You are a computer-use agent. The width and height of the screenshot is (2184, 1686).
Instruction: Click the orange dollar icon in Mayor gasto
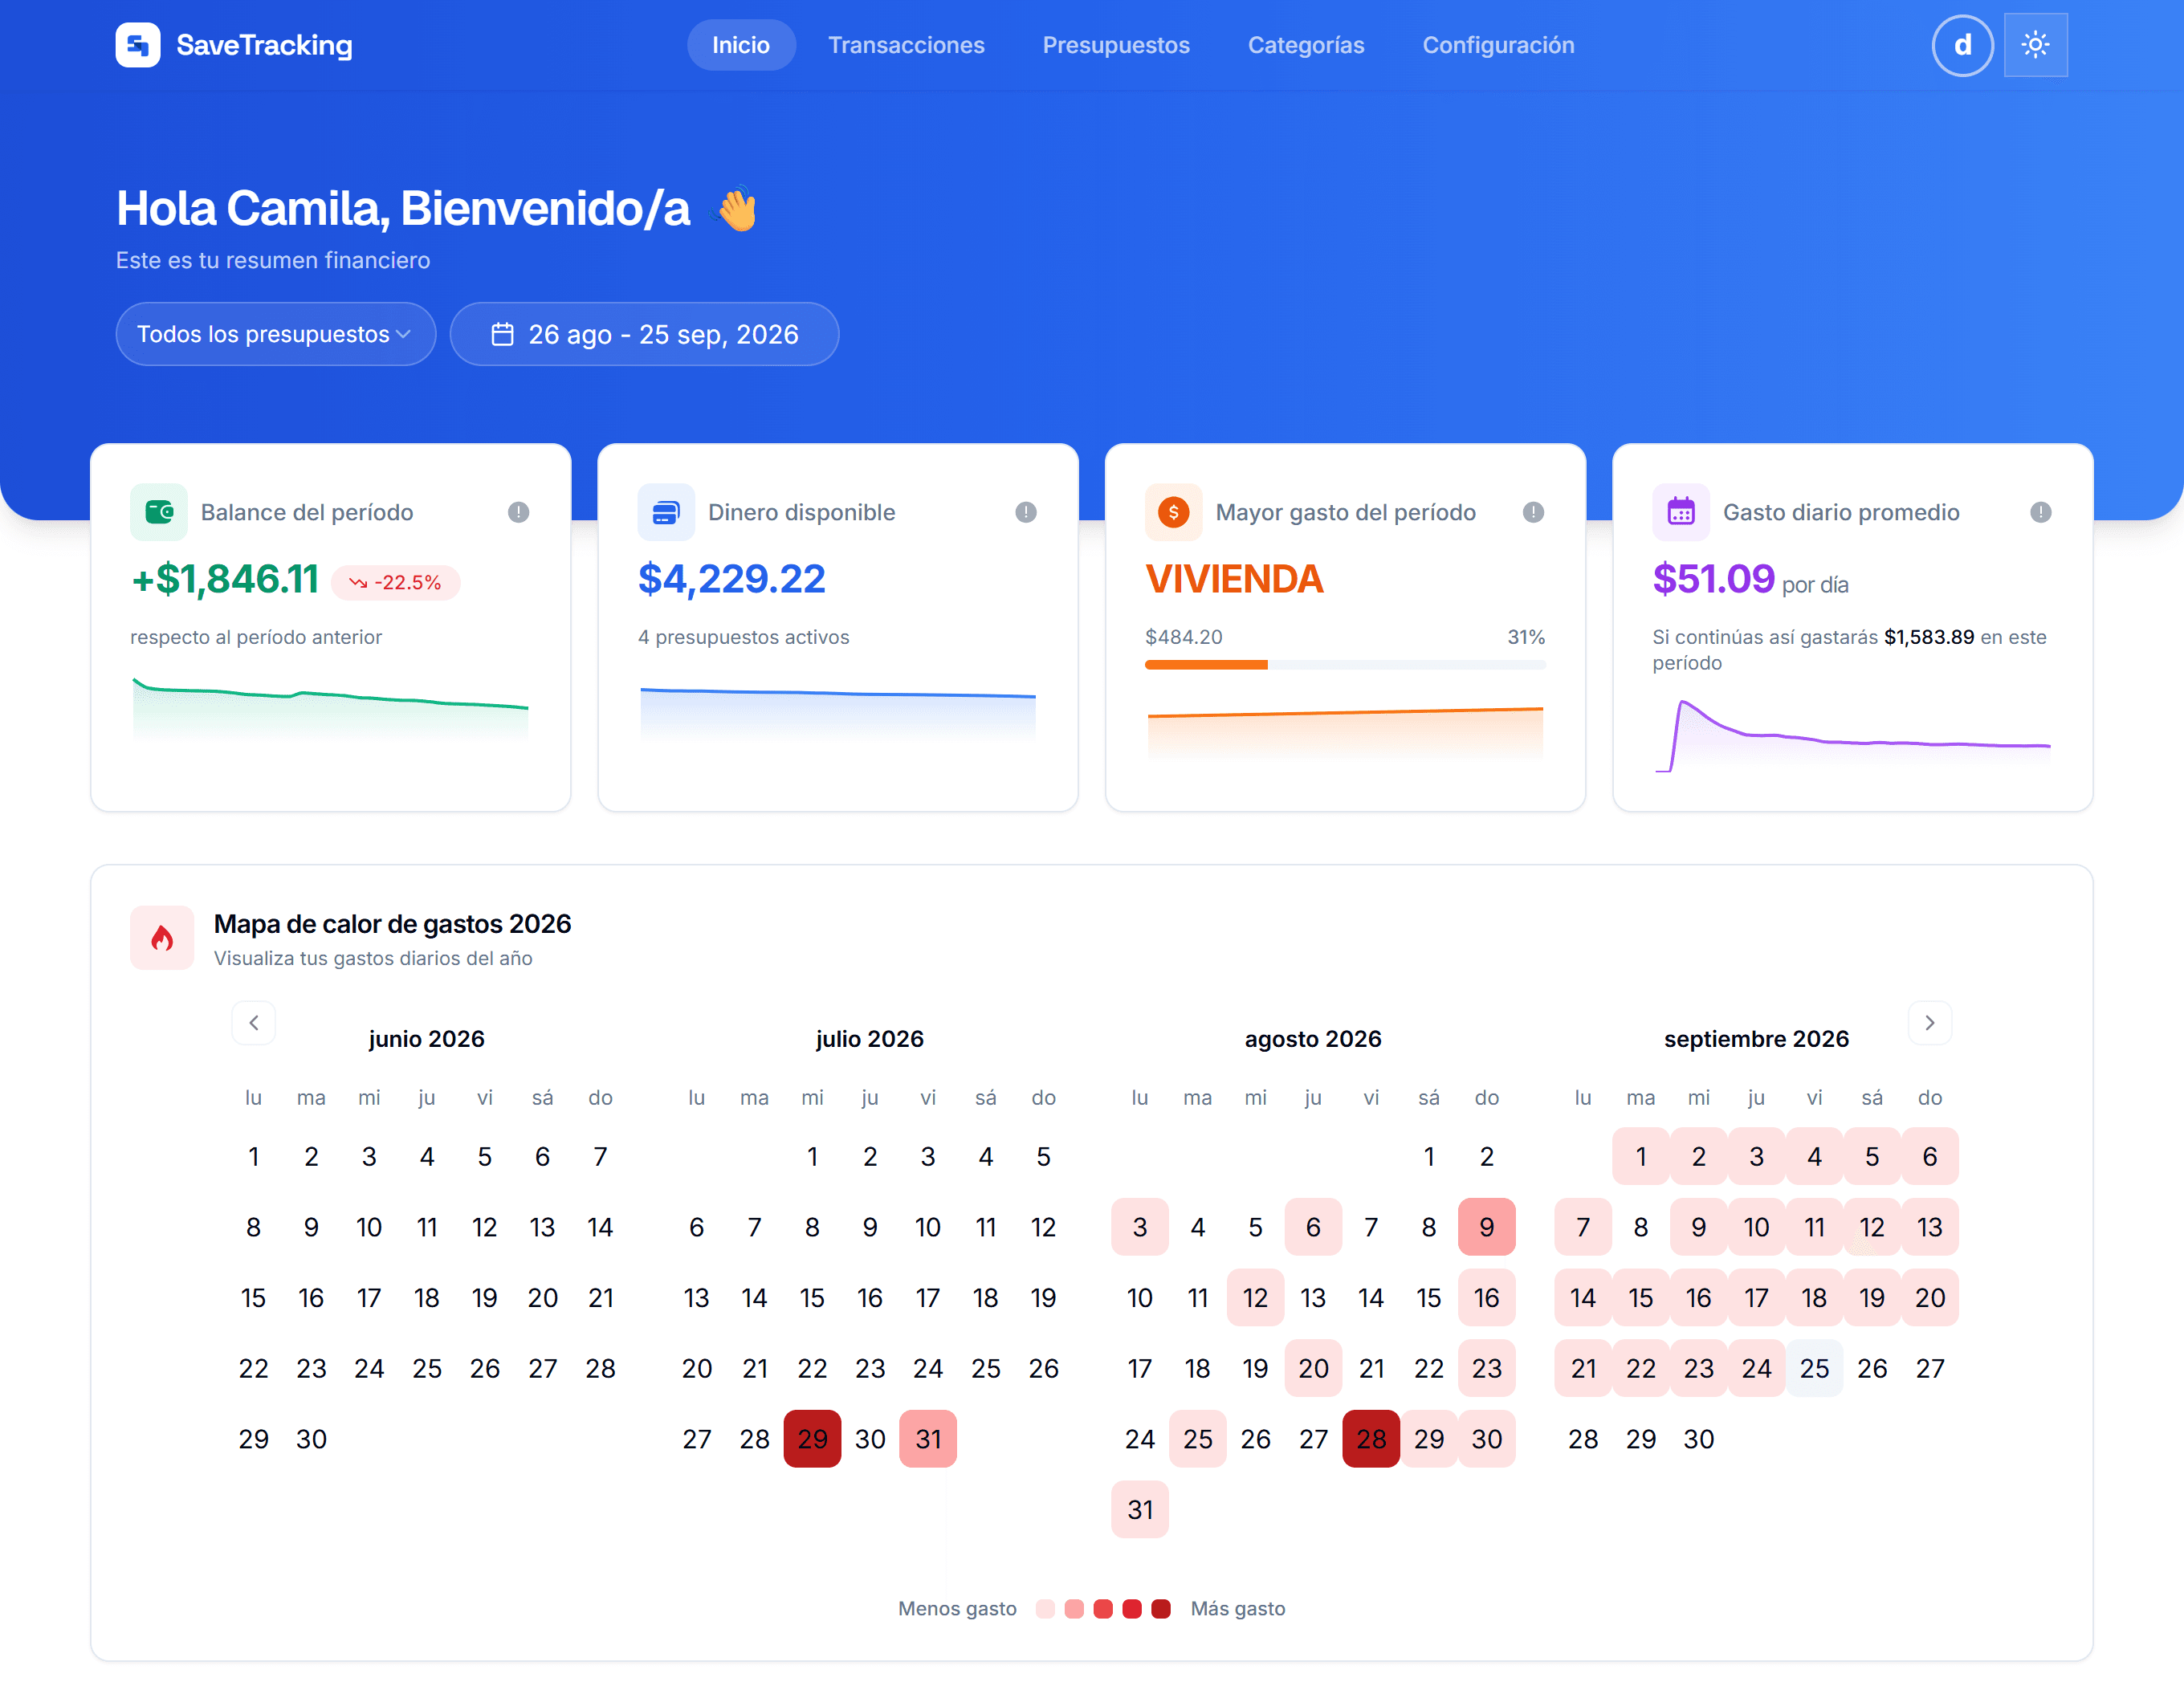pyautogui.click(x=1174, y=512)
